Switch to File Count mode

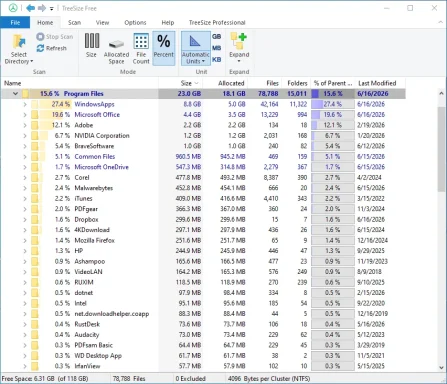tap(141, 49)
